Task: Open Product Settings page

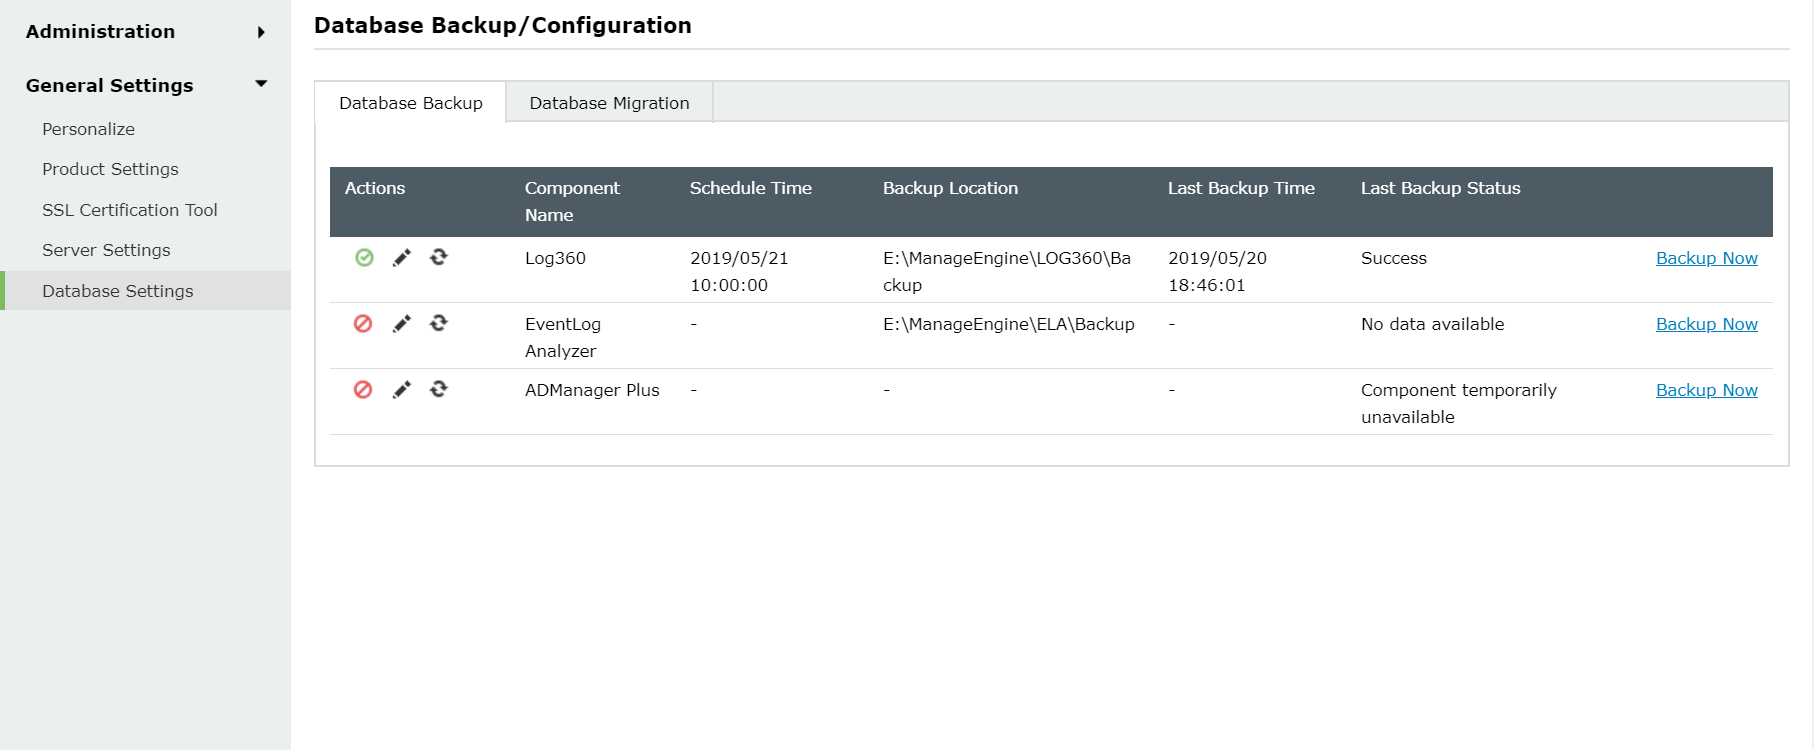Action: point(110,169)
